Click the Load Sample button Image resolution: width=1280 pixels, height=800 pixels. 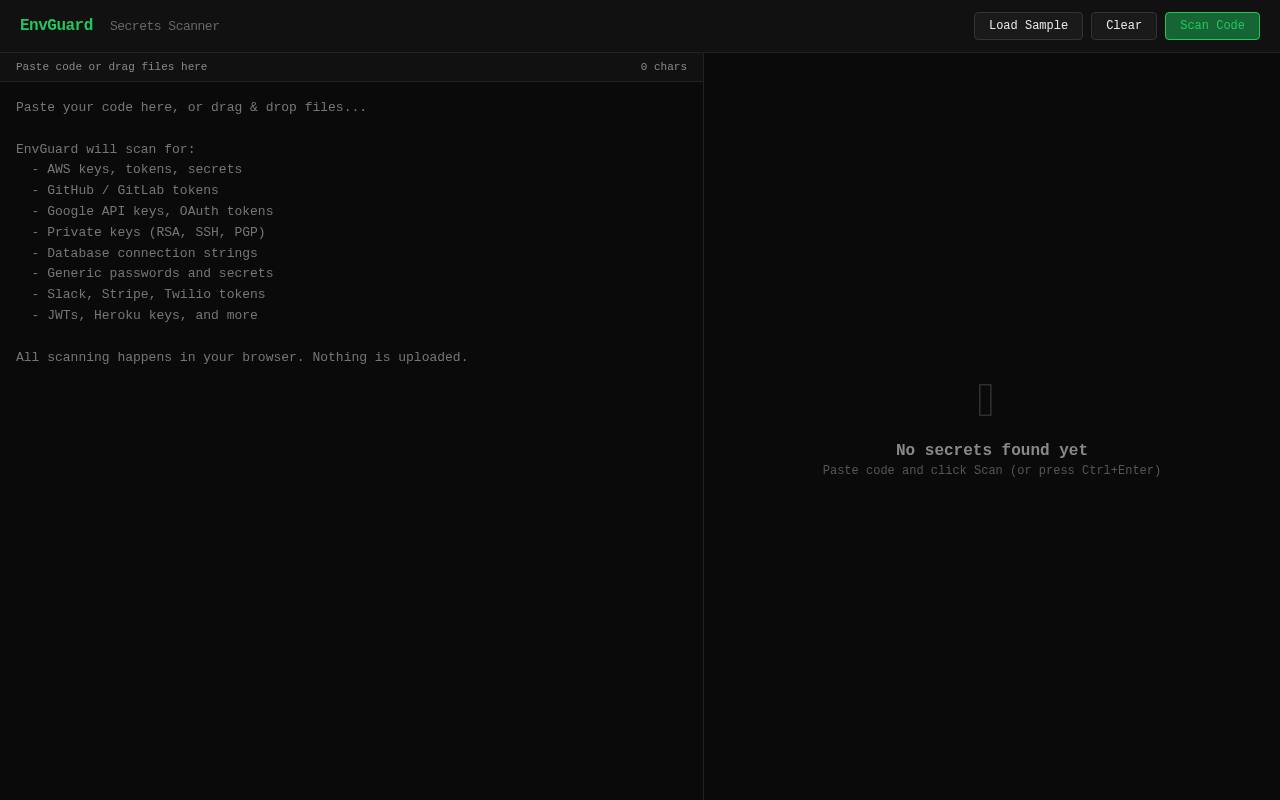coord(1028,26)
